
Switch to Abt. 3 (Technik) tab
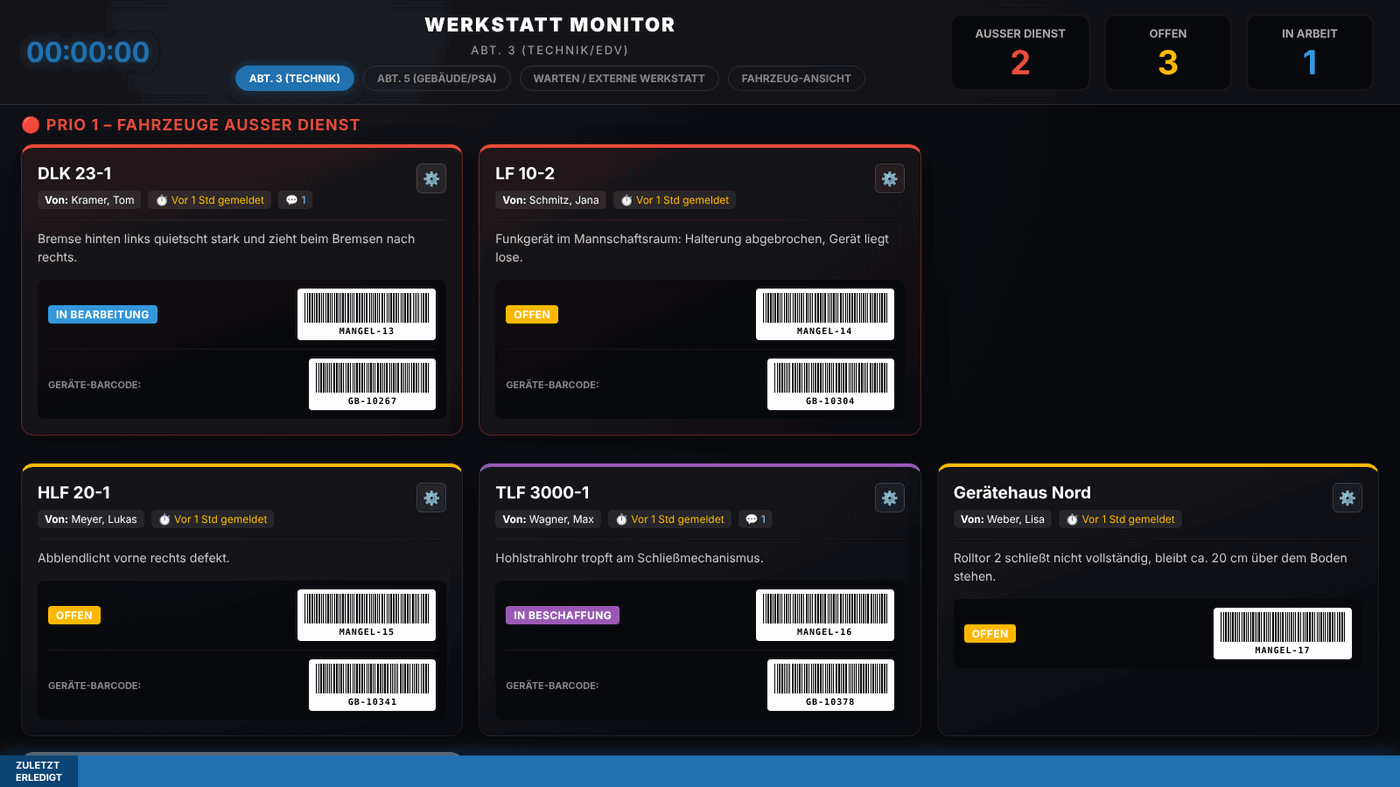(x=295, y=78)
